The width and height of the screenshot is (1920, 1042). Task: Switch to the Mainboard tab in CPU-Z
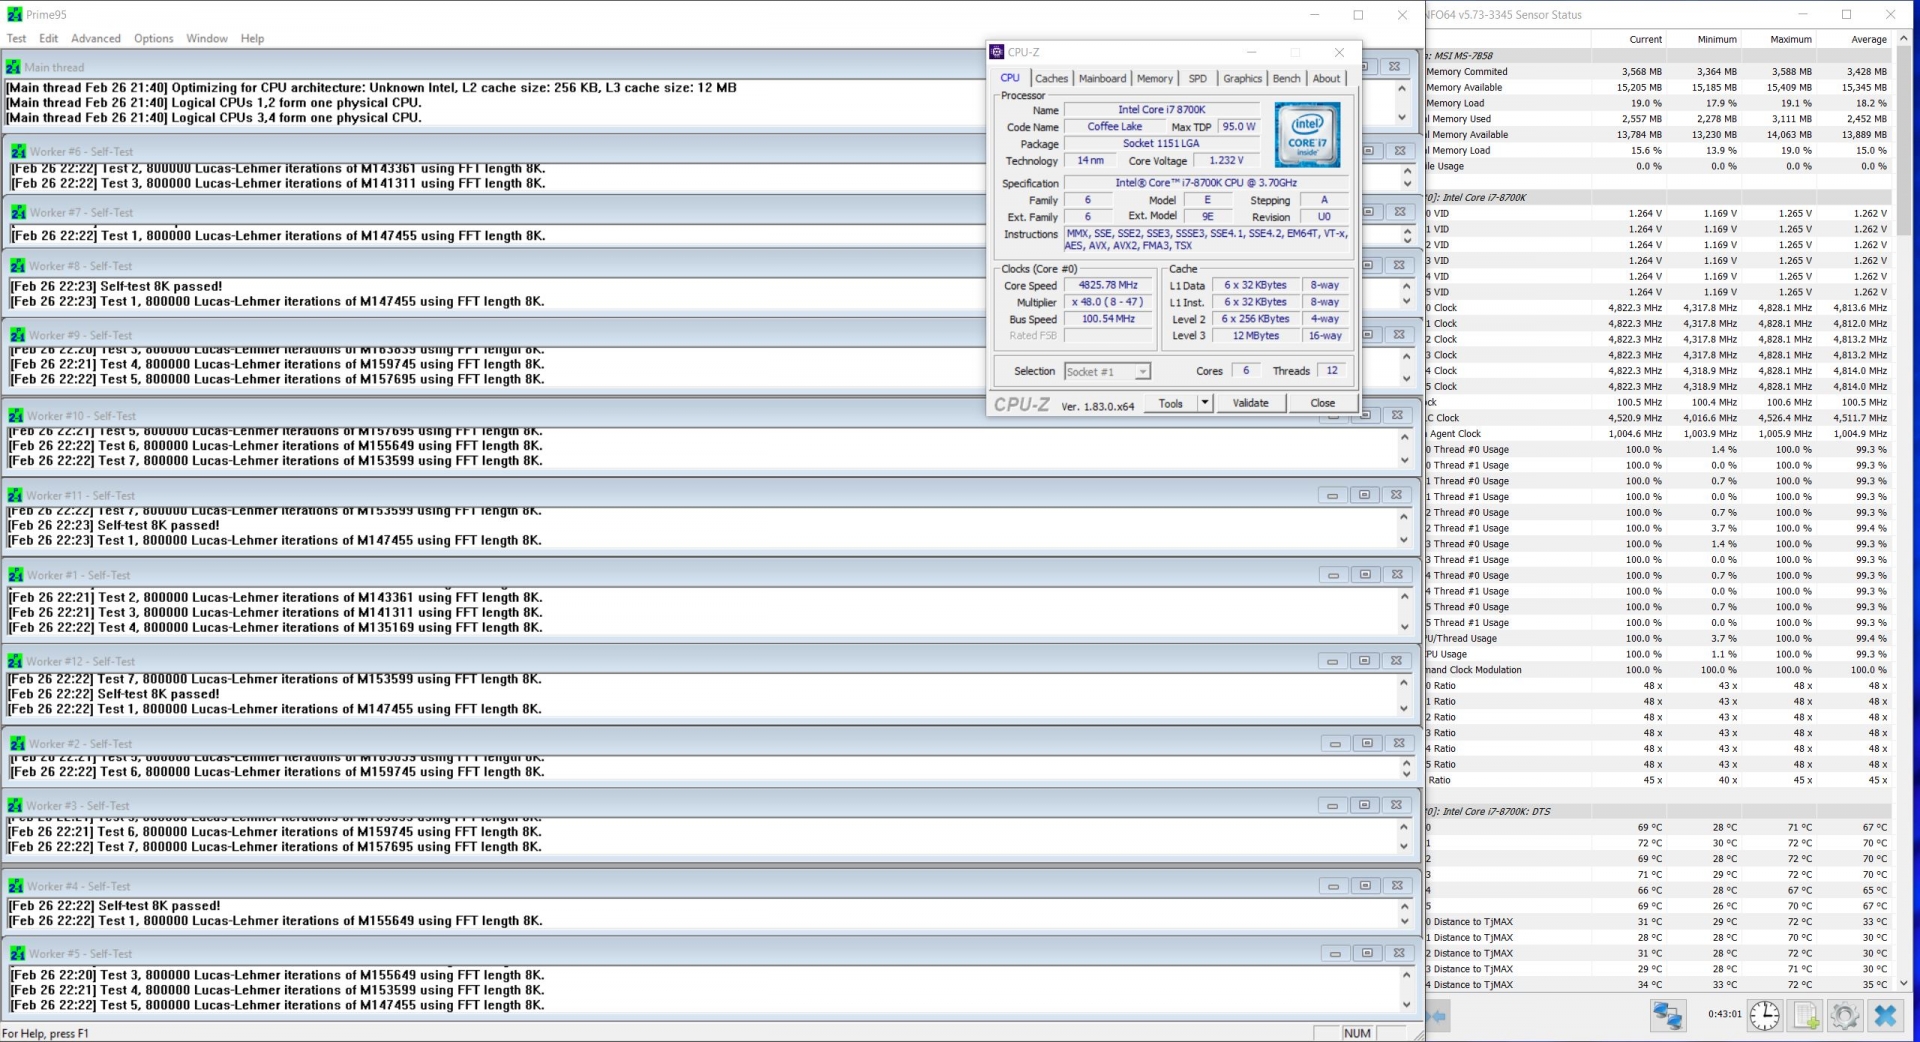click(x=1102, y=78)
